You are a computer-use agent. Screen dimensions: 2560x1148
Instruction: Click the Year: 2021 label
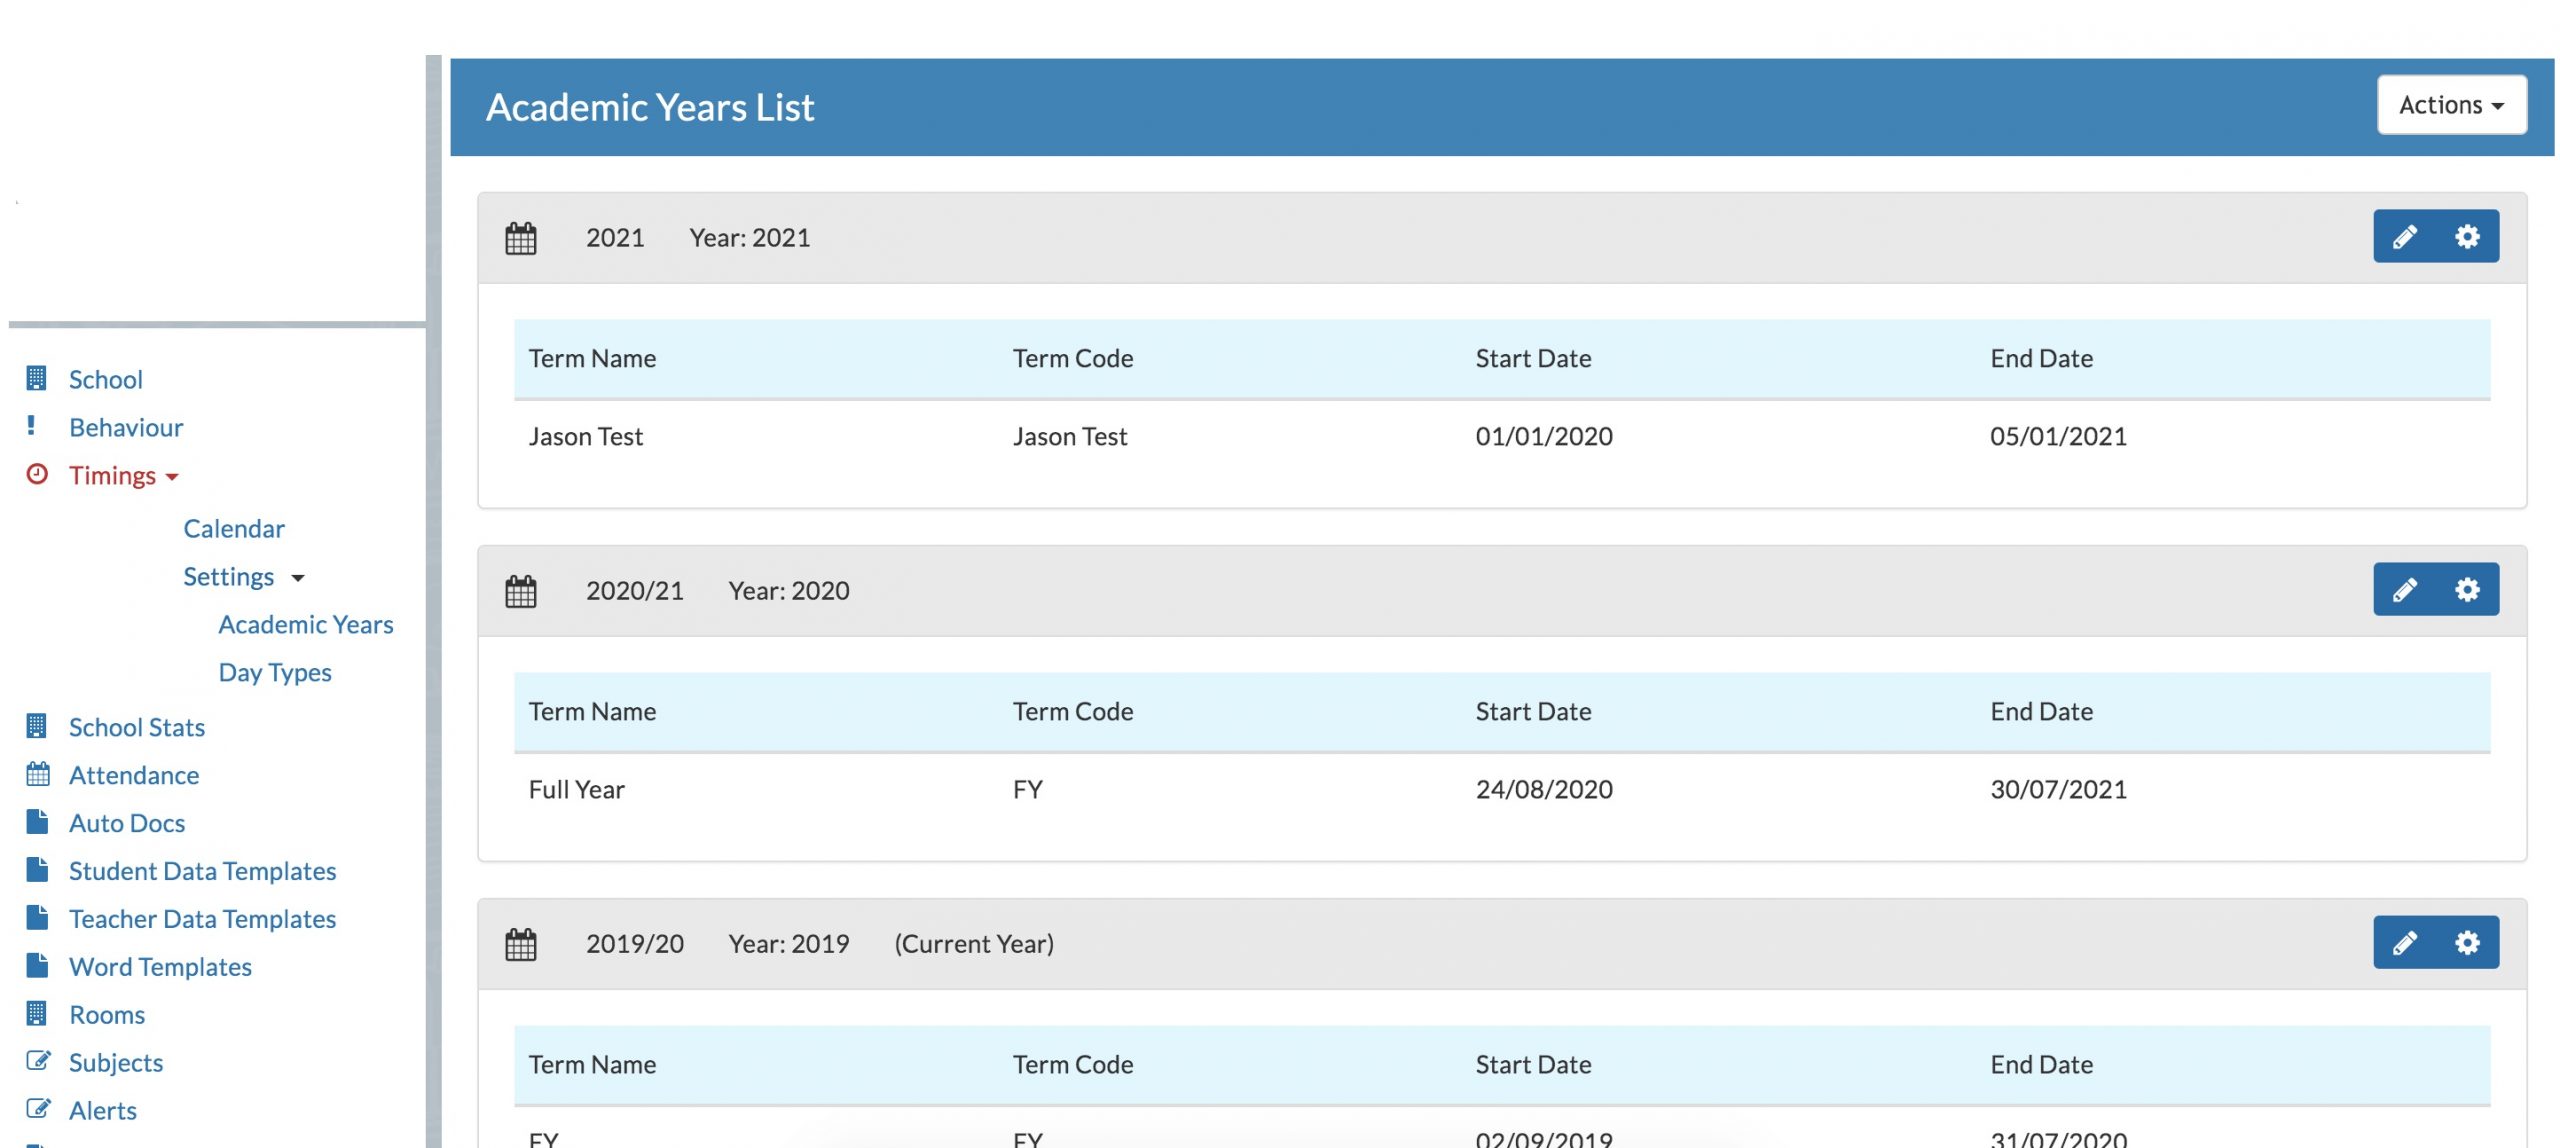[x=750, y=238]
